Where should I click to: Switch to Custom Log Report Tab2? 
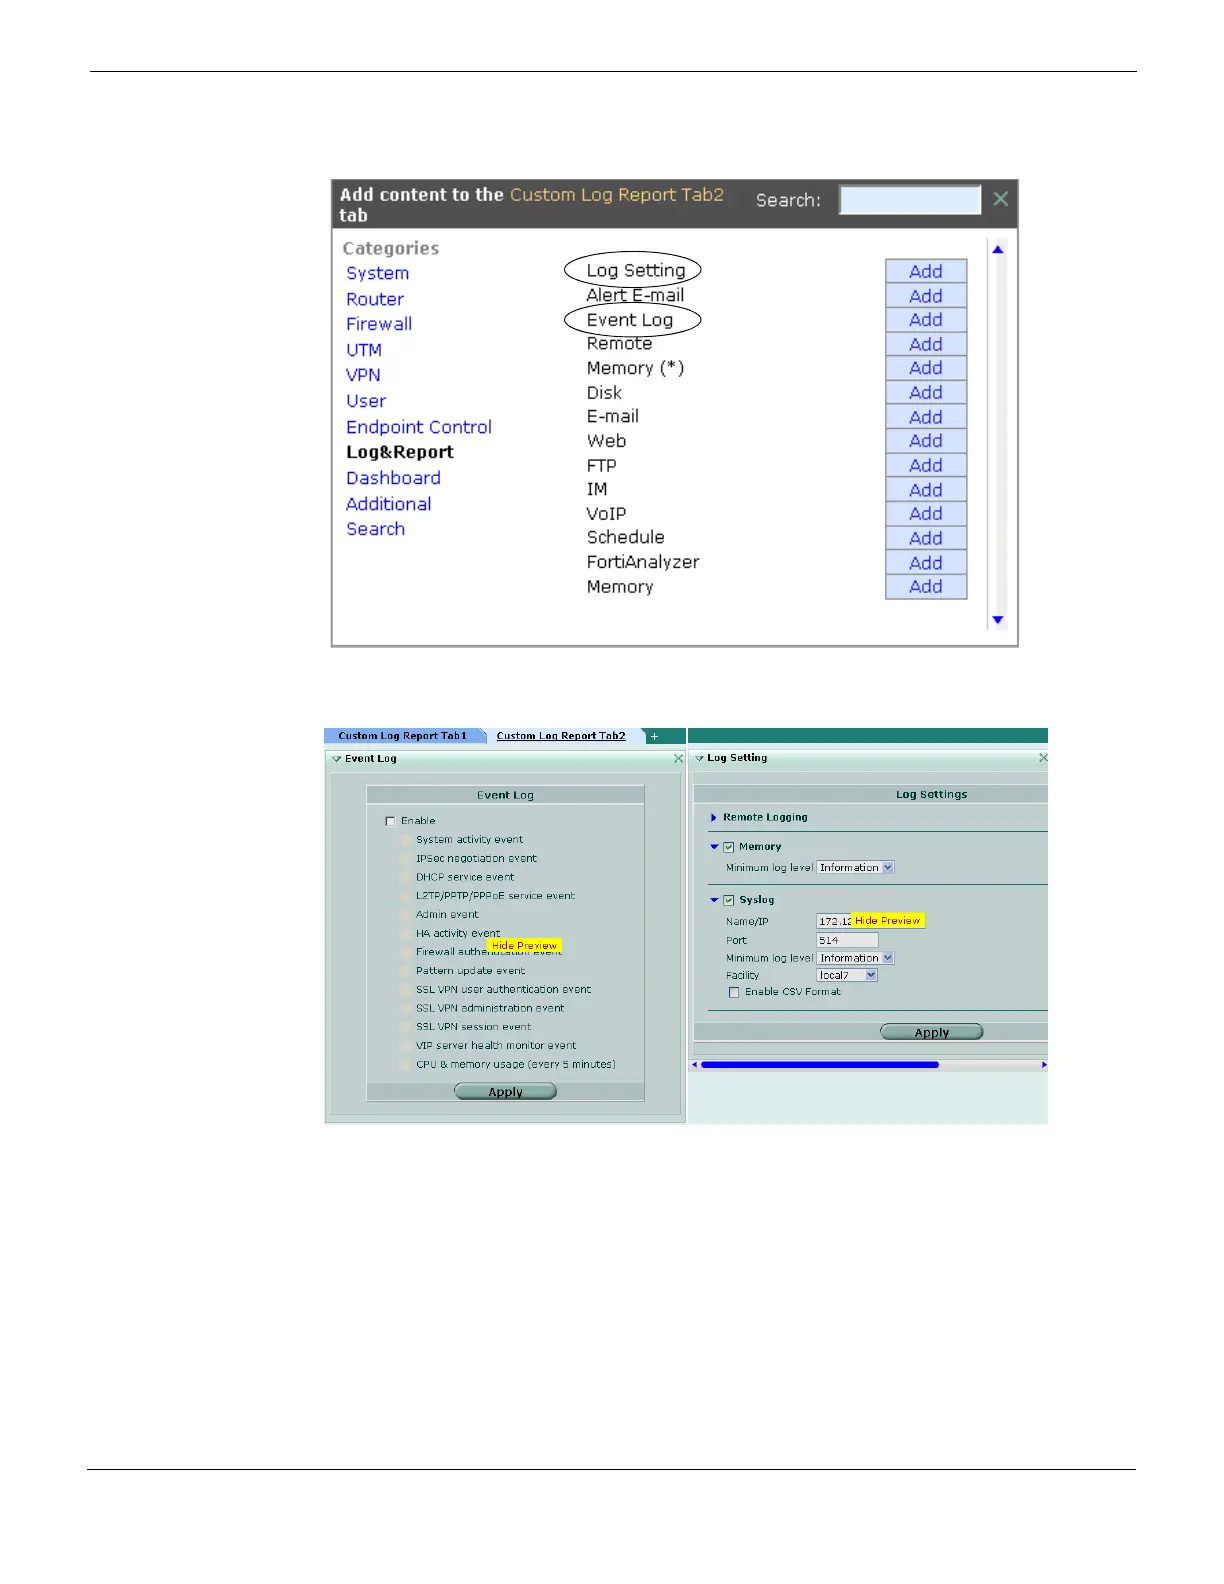561,736
